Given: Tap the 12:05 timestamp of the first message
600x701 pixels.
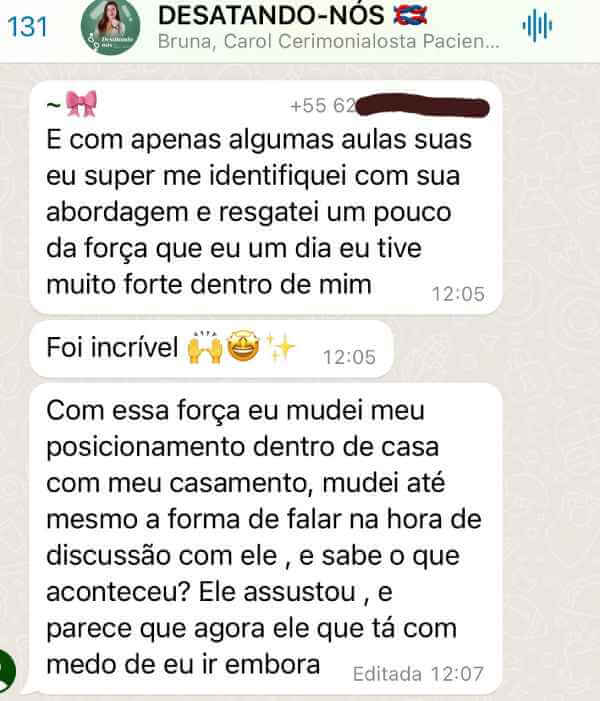Looking at the screenshot, I should [458, 294].
